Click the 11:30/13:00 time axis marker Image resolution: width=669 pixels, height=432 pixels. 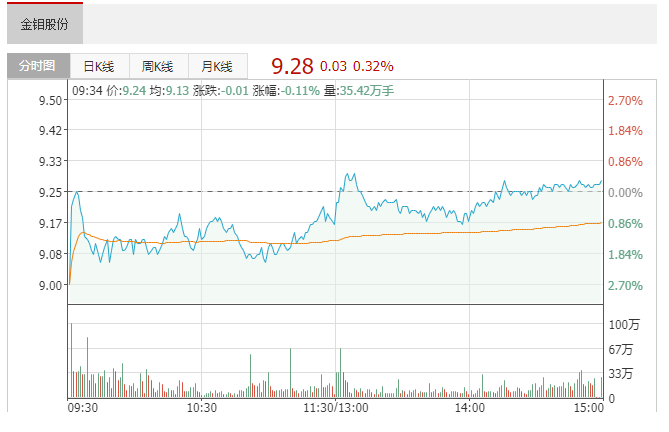pos(336,408)
